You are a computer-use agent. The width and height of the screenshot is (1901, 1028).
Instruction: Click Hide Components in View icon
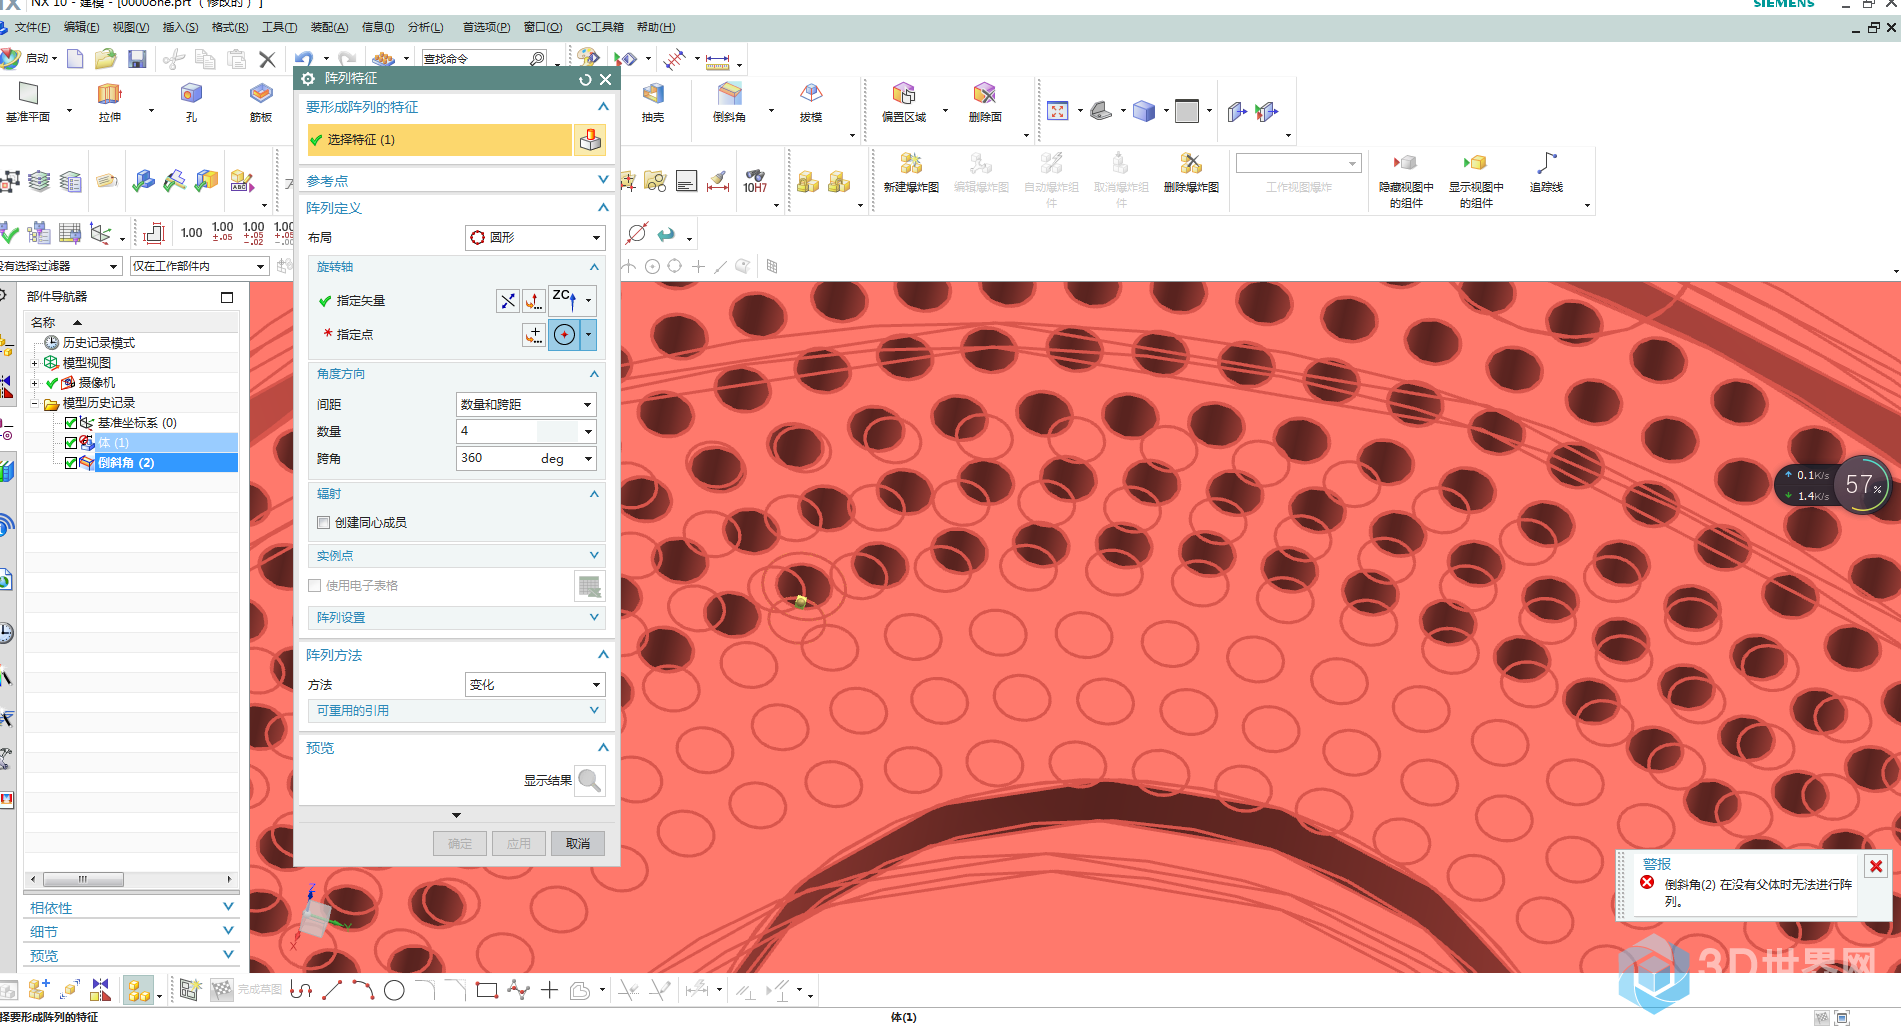[1406, 163]
